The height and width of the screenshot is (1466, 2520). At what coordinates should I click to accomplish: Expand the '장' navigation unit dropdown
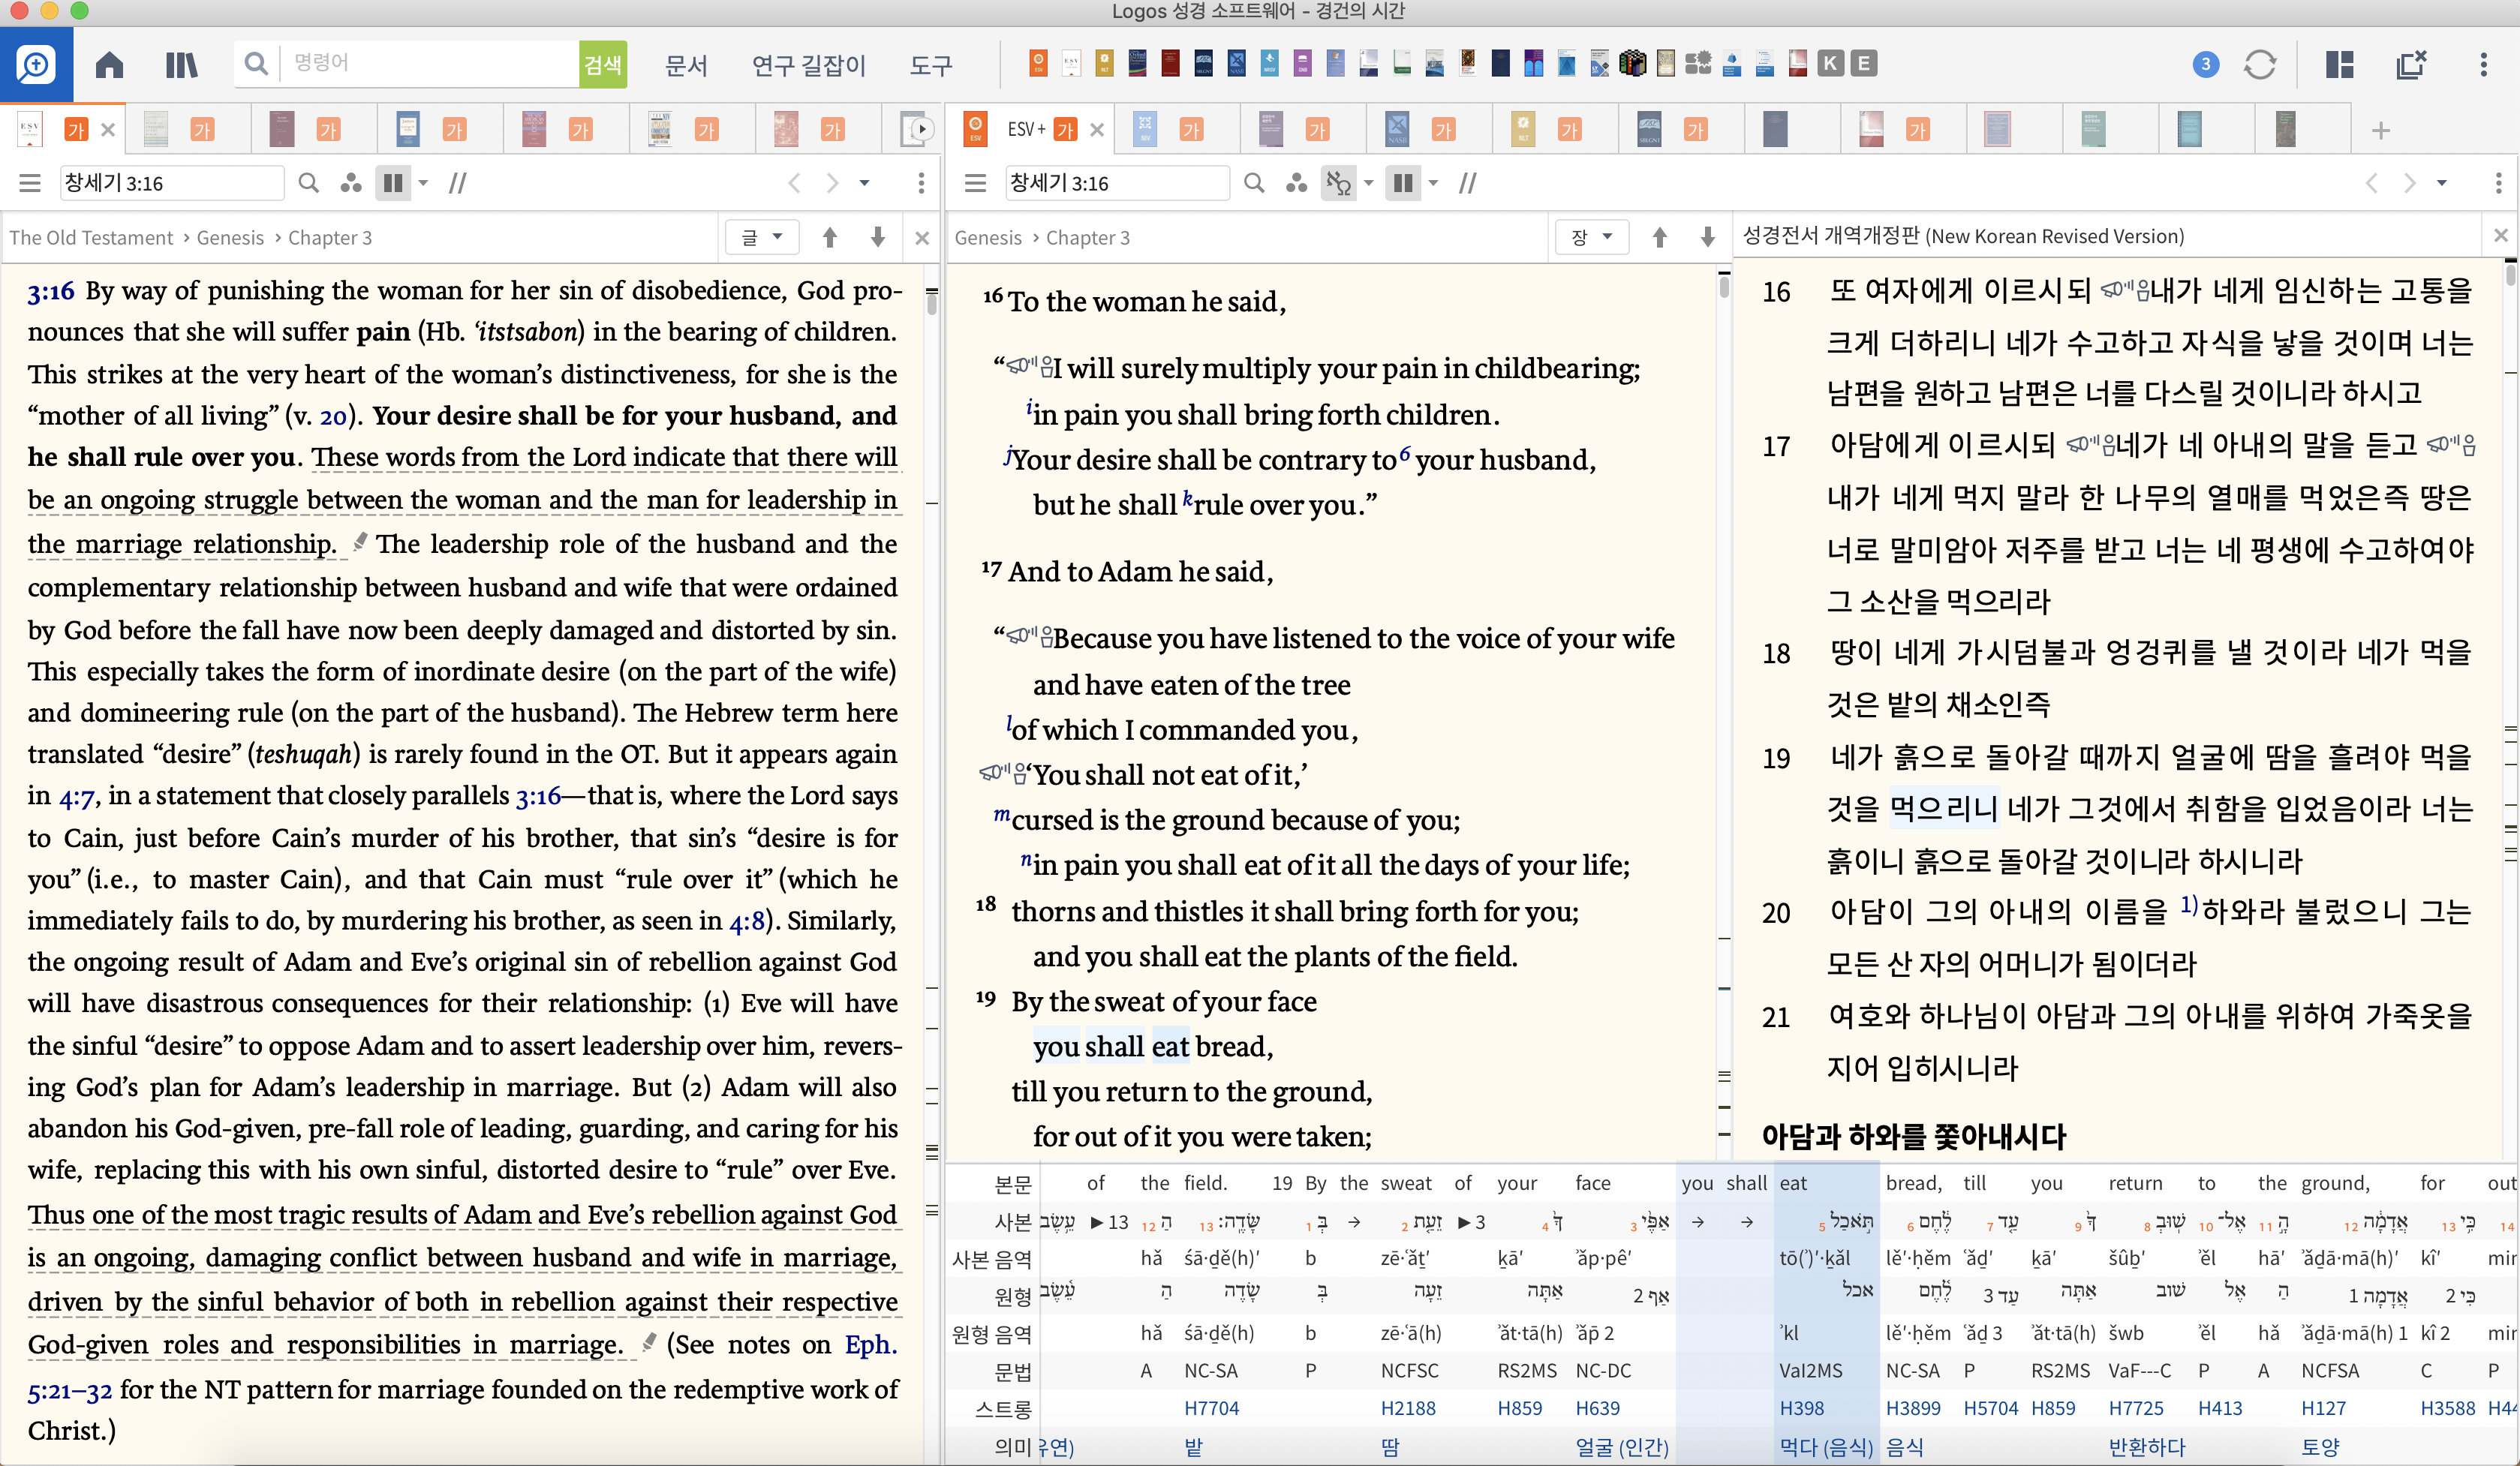[x=1592, y=237]
